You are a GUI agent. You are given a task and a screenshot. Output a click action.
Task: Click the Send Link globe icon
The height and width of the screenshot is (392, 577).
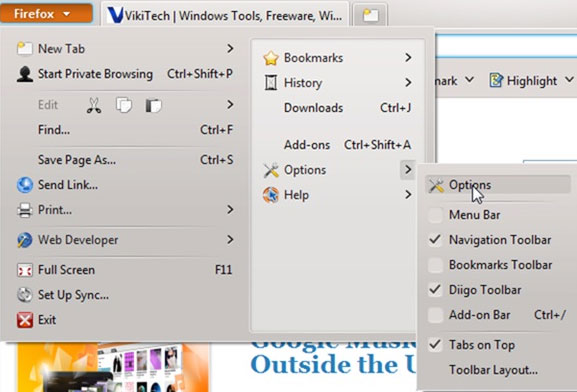click(x=25, y=185)
